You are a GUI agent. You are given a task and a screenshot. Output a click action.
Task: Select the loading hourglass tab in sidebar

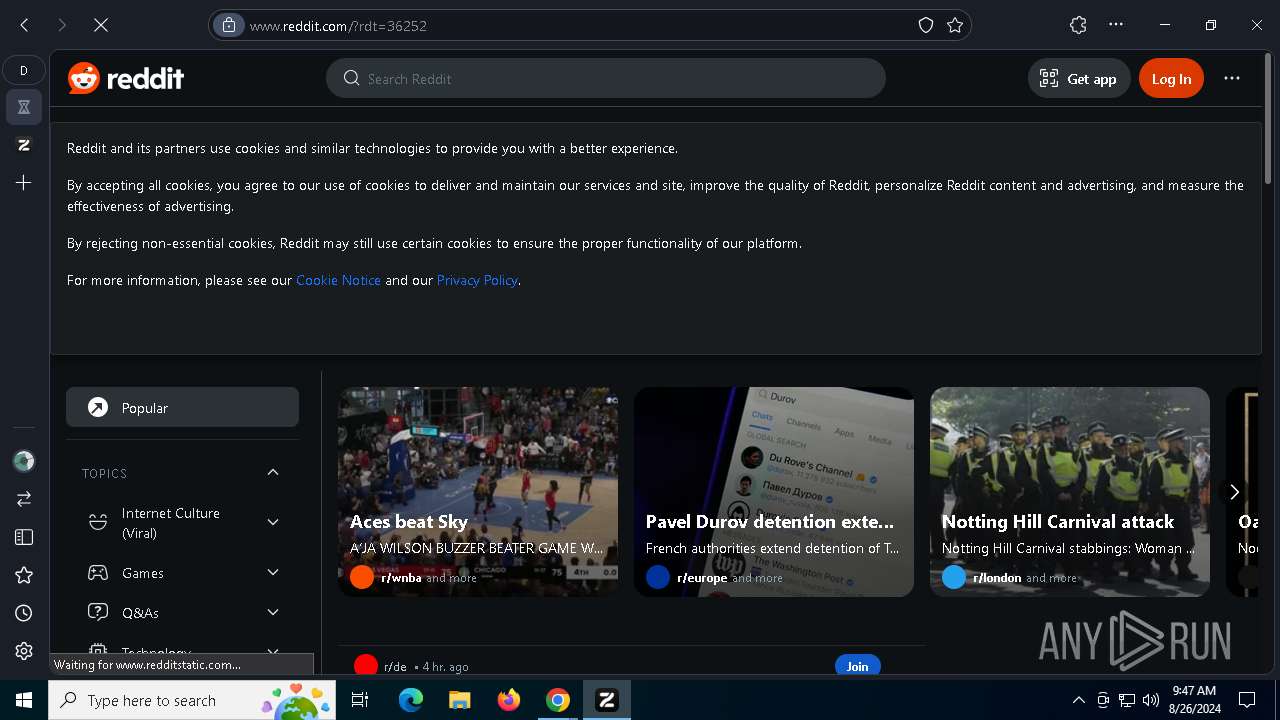pos(24,107)
